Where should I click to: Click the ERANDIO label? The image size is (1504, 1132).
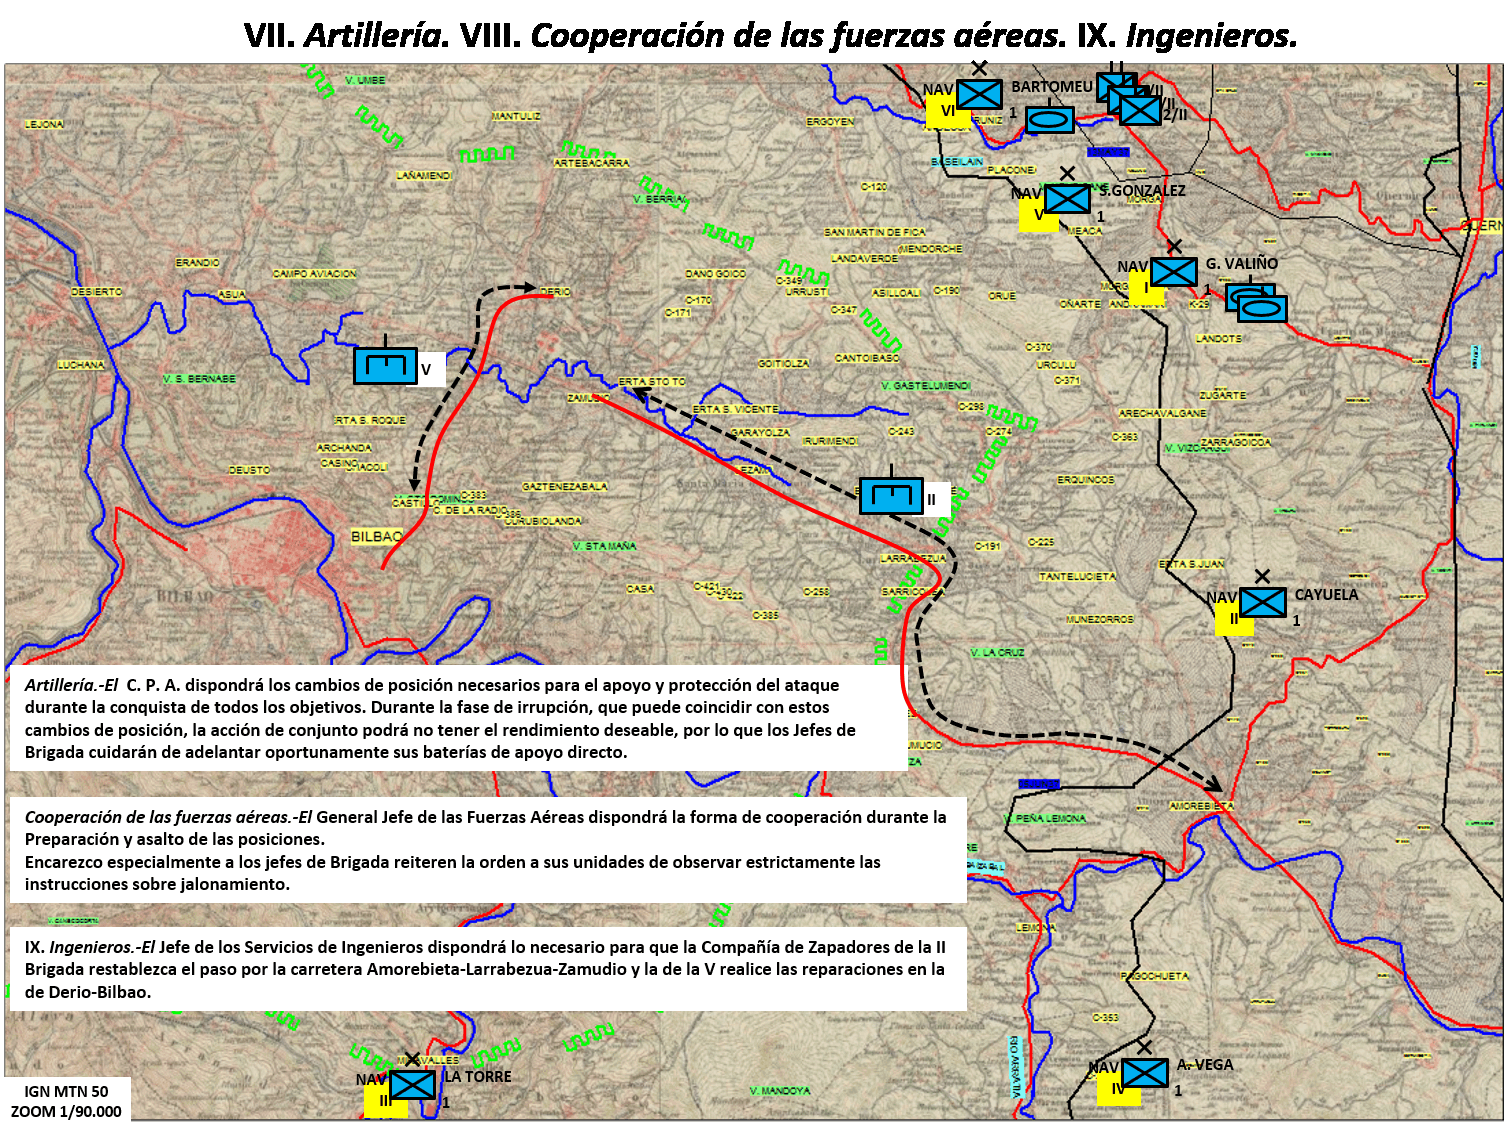pos(197,263)
